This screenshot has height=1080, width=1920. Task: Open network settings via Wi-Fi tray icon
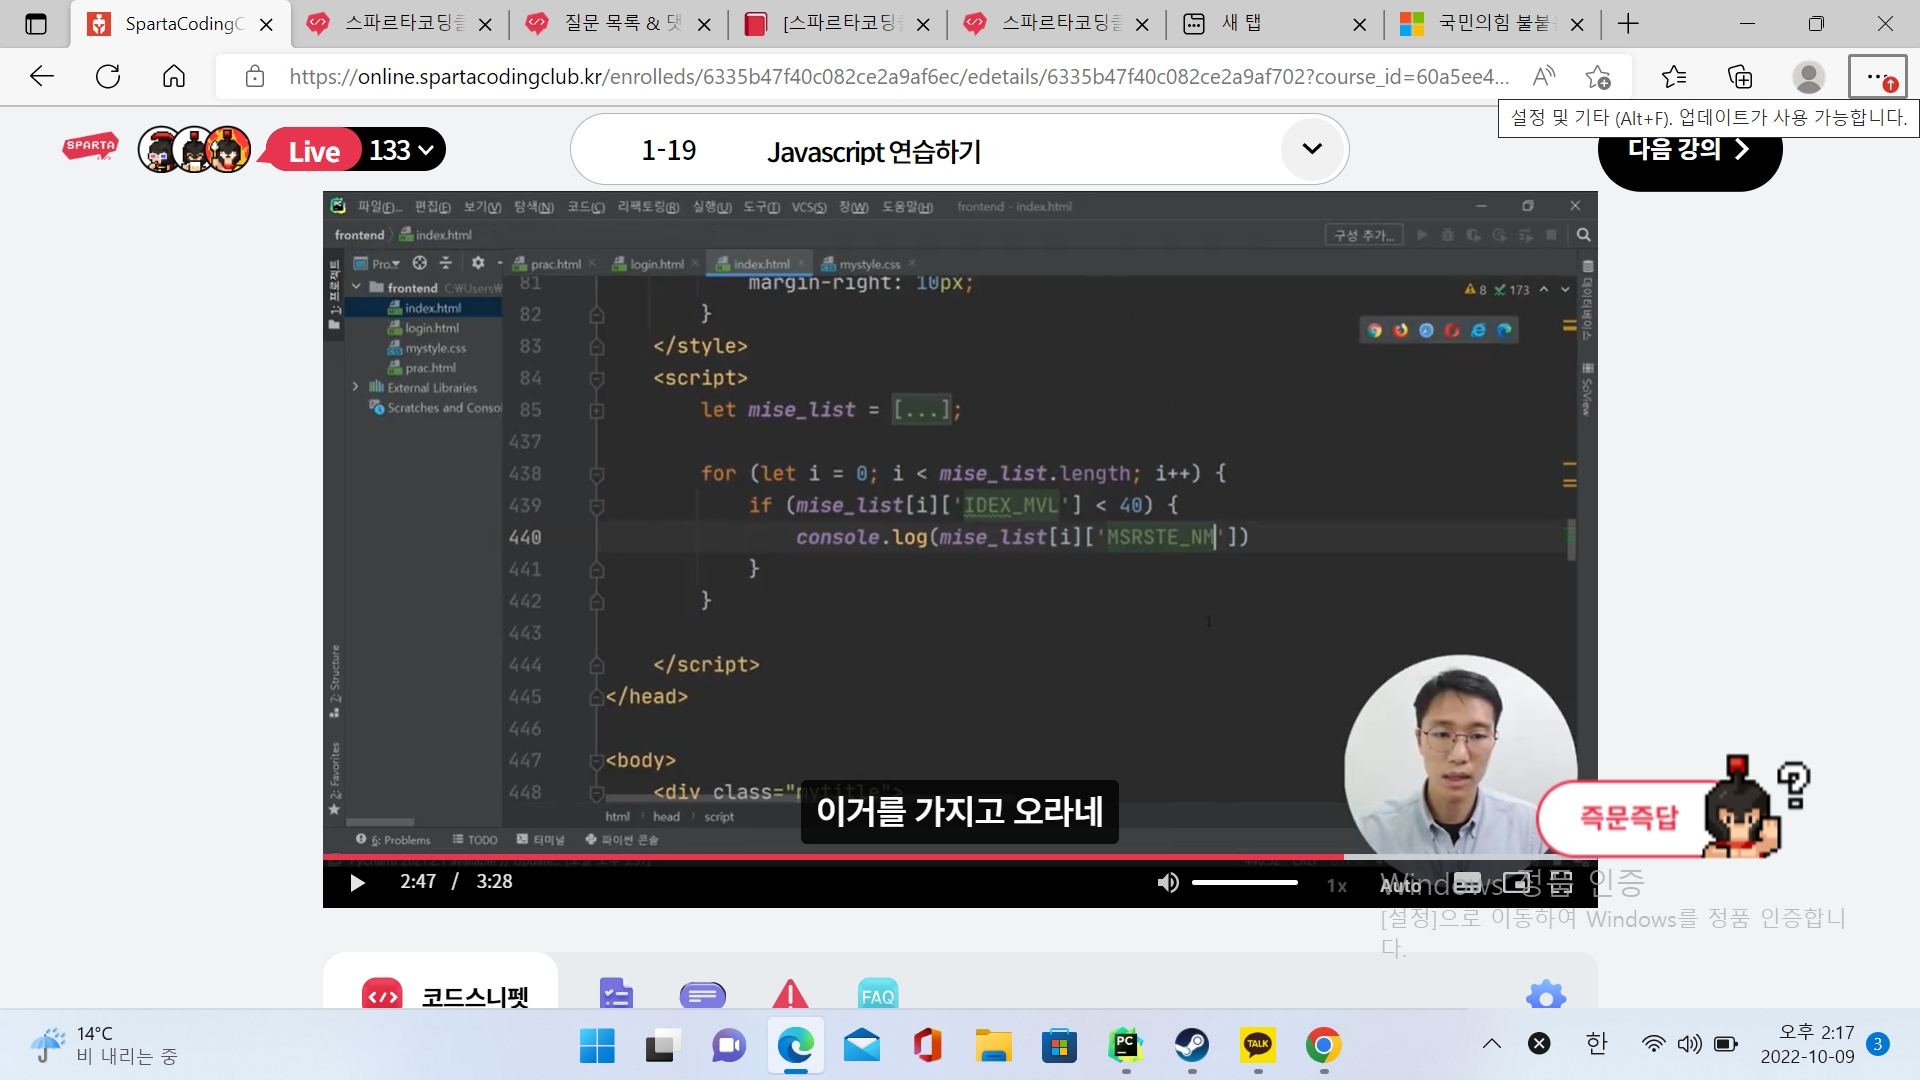1653,1044
